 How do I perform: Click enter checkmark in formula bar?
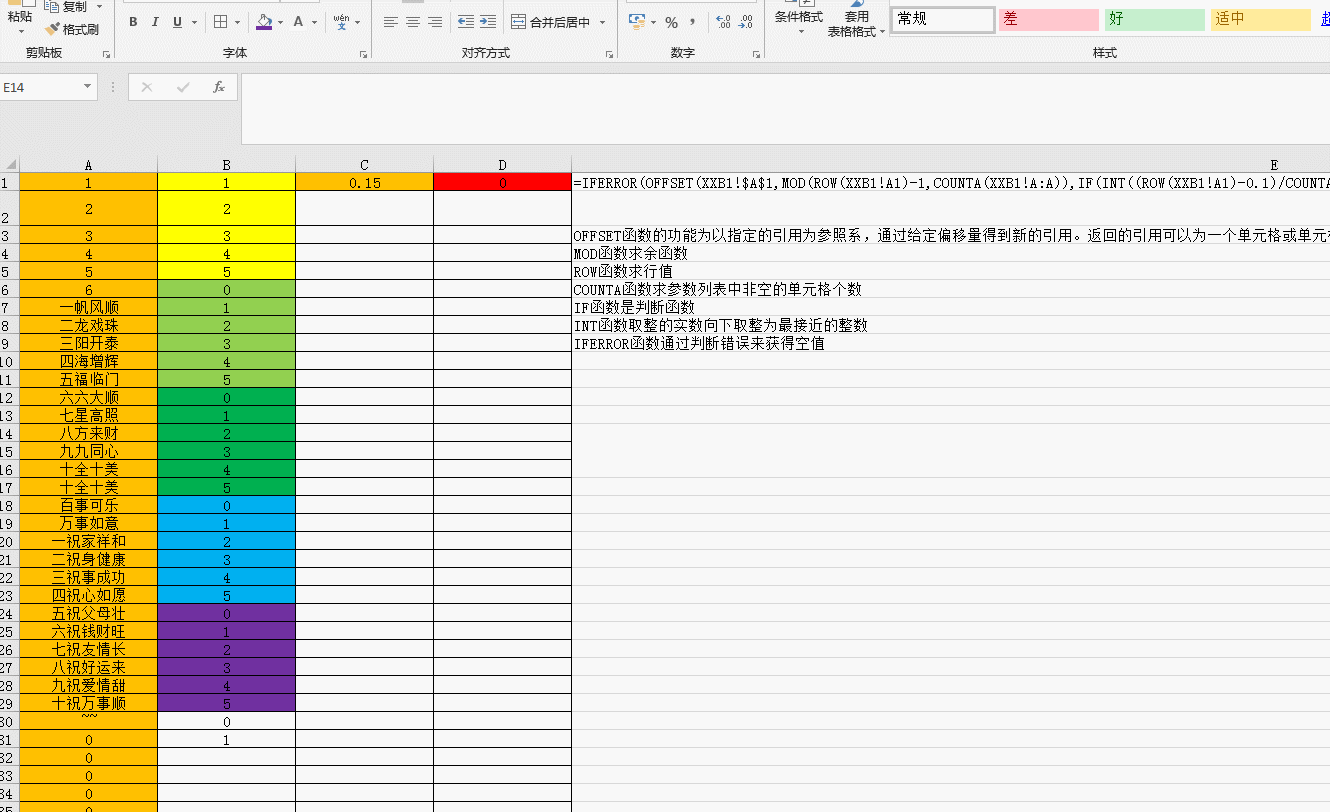coord(183,87)
